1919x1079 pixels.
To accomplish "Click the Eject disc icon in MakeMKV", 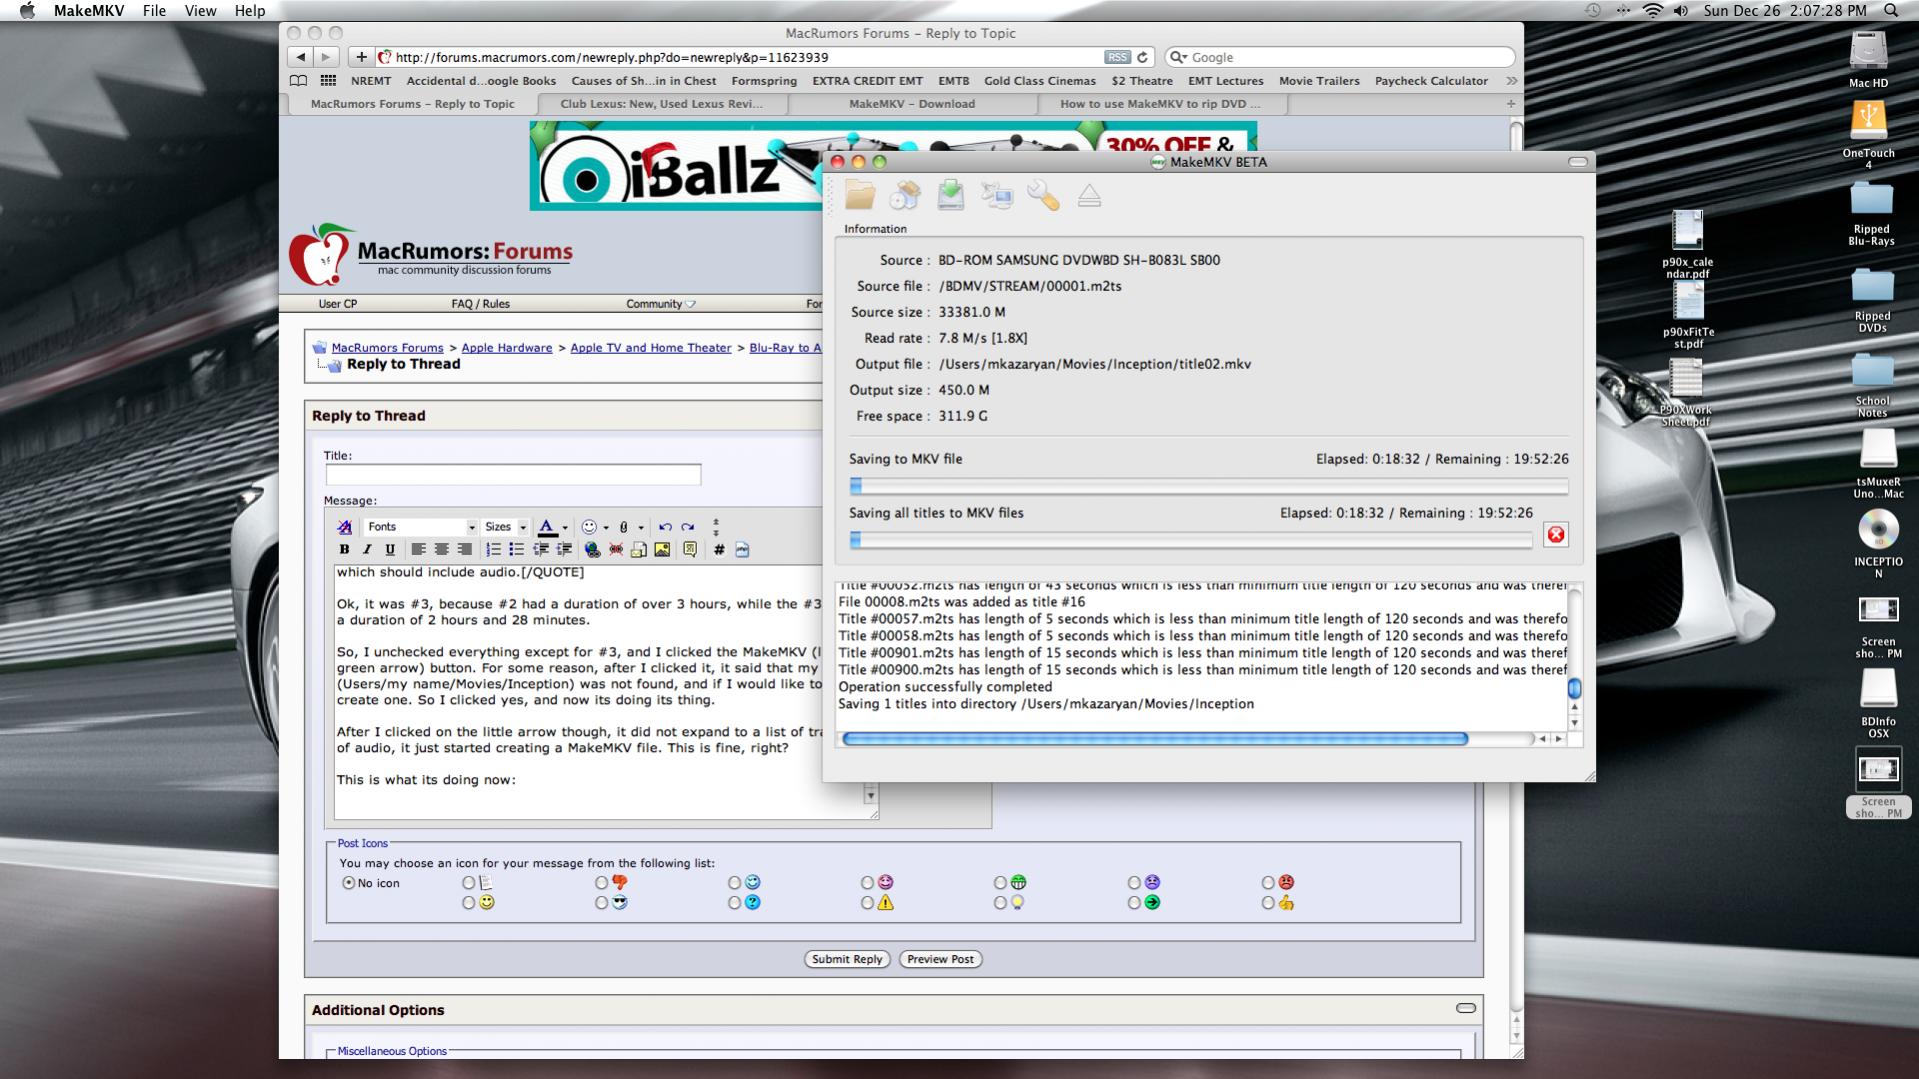I will tap(1089, 195).
